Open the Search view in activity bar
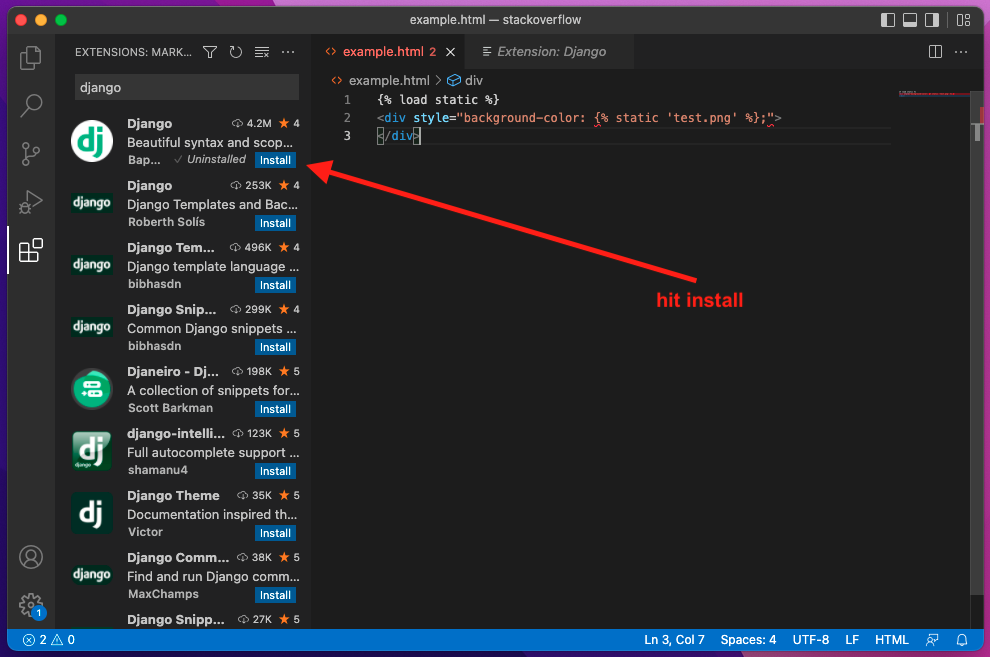Screen dimensions: 990x657 tap(30, 105)
